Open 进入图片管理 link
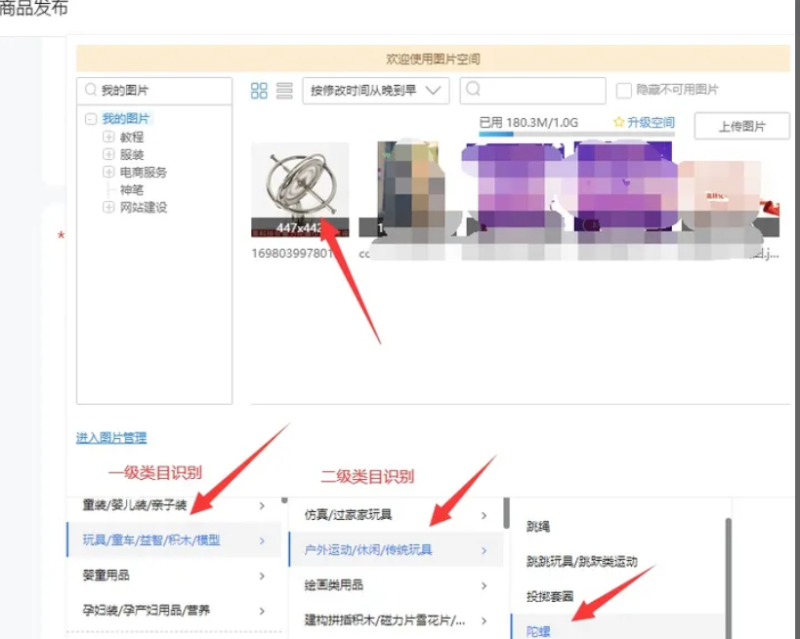Image resolution: width=800 pixels, height=639 pixels. pyautogui.click(x=113, y=438)
